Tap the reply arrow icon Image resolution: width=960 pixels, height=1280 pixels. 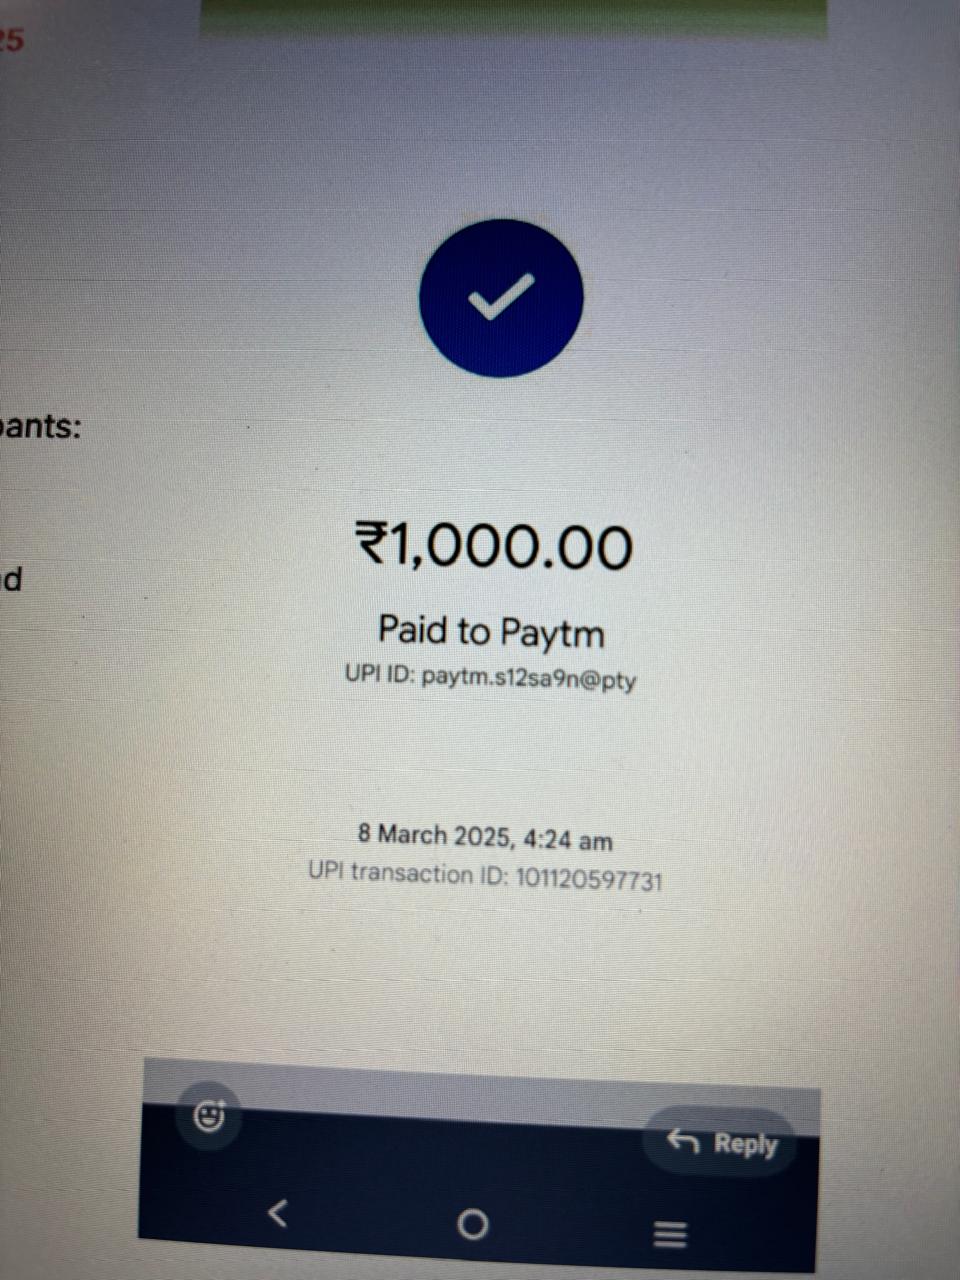(683, 1139)
